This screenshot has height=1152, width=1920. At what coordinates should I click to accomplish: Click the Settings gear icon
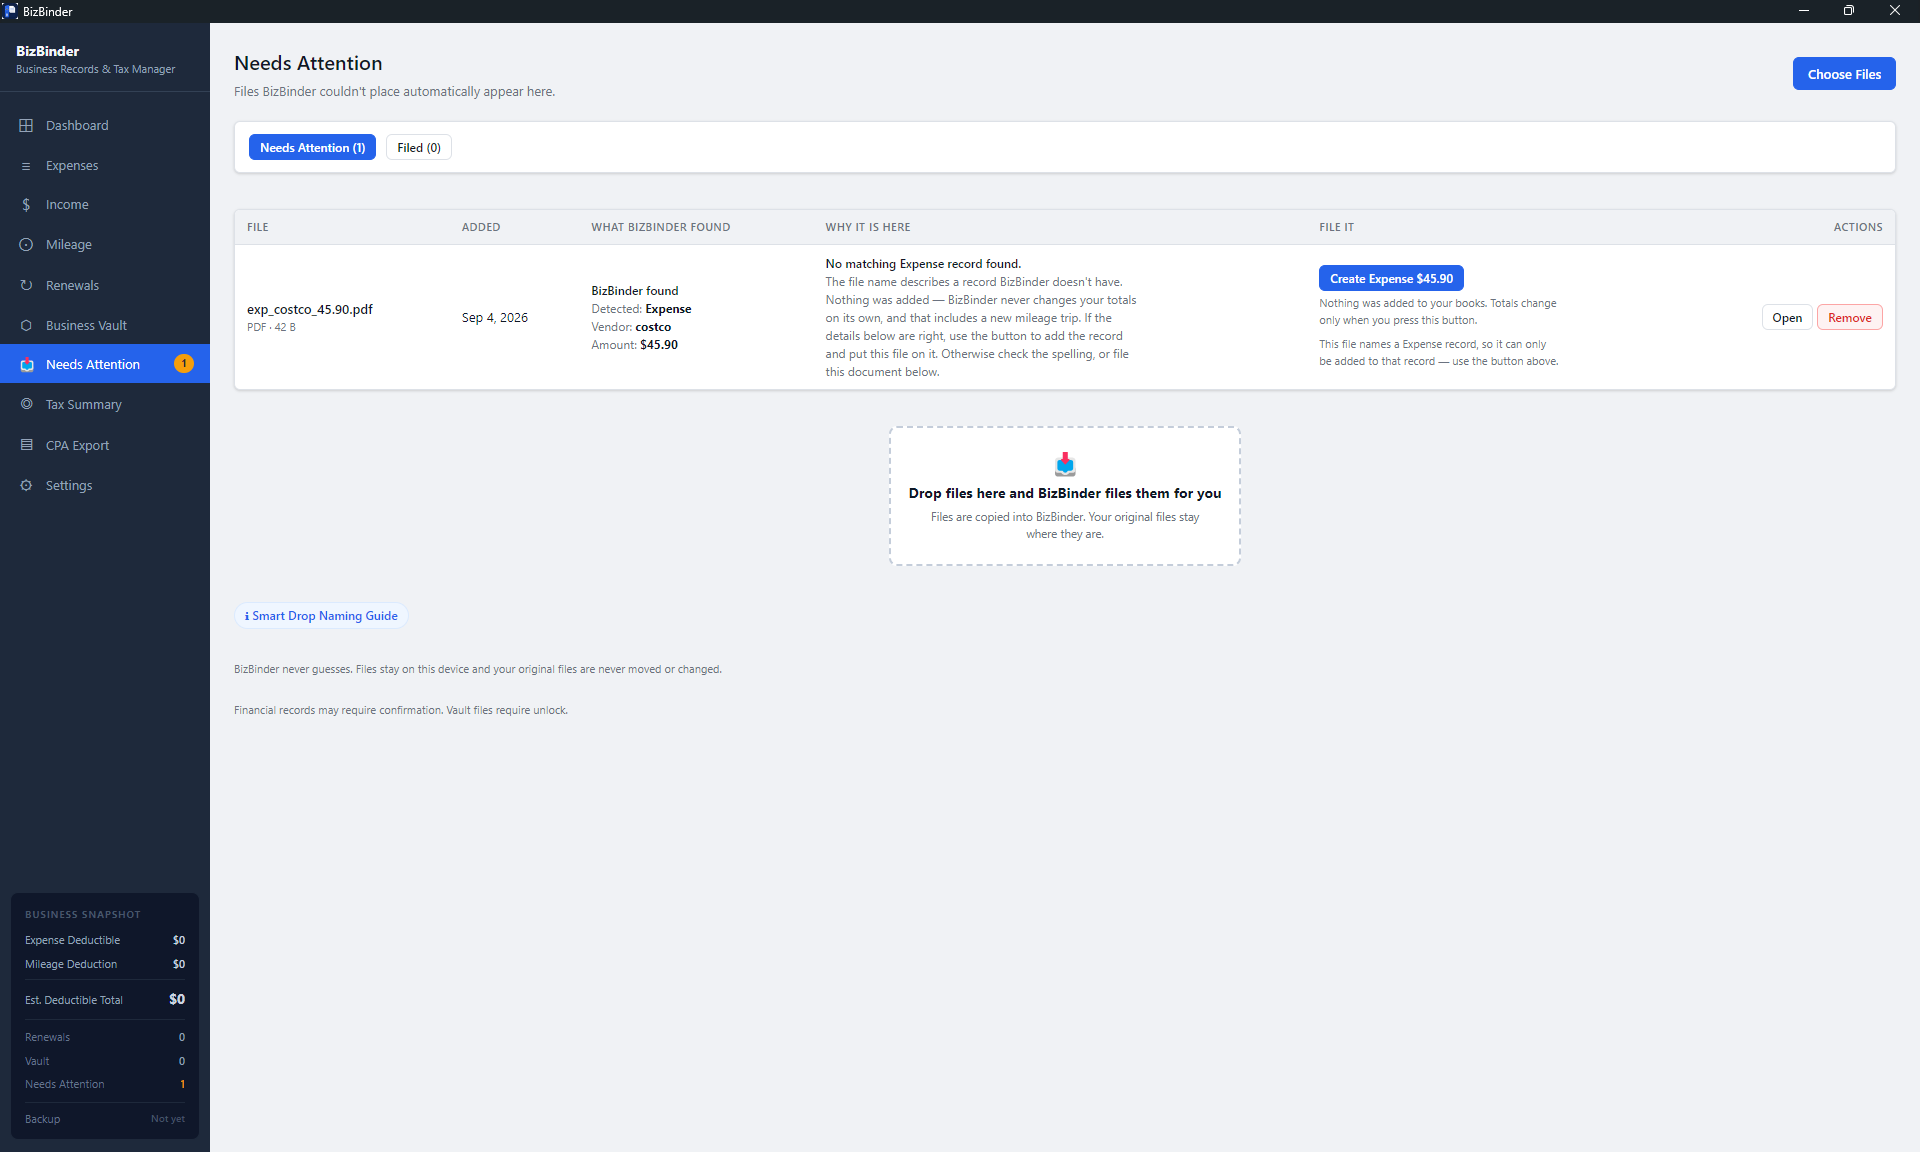click(x=26, y=486)
